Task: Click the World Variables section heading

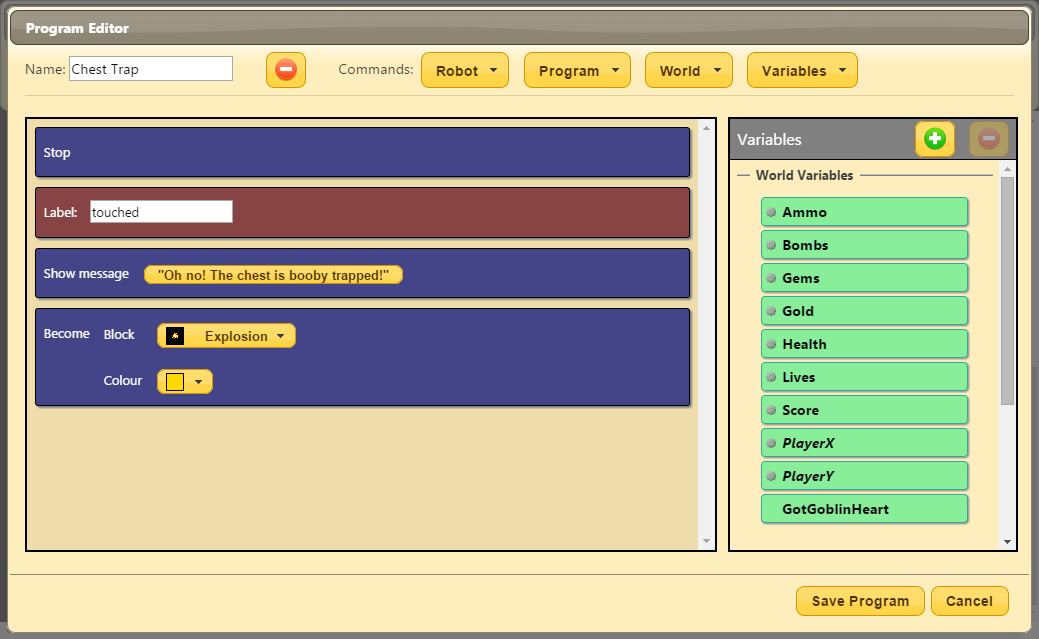Action: click(804, 175)
